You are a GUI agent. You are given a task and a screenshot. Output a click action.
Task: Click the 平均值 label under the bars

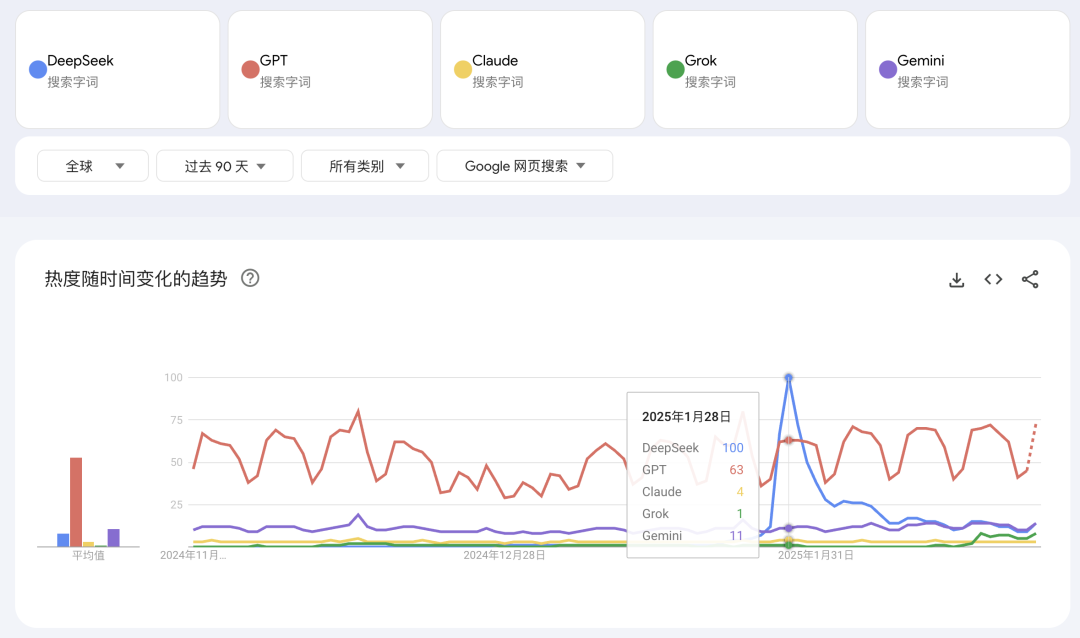coord(88,555)
